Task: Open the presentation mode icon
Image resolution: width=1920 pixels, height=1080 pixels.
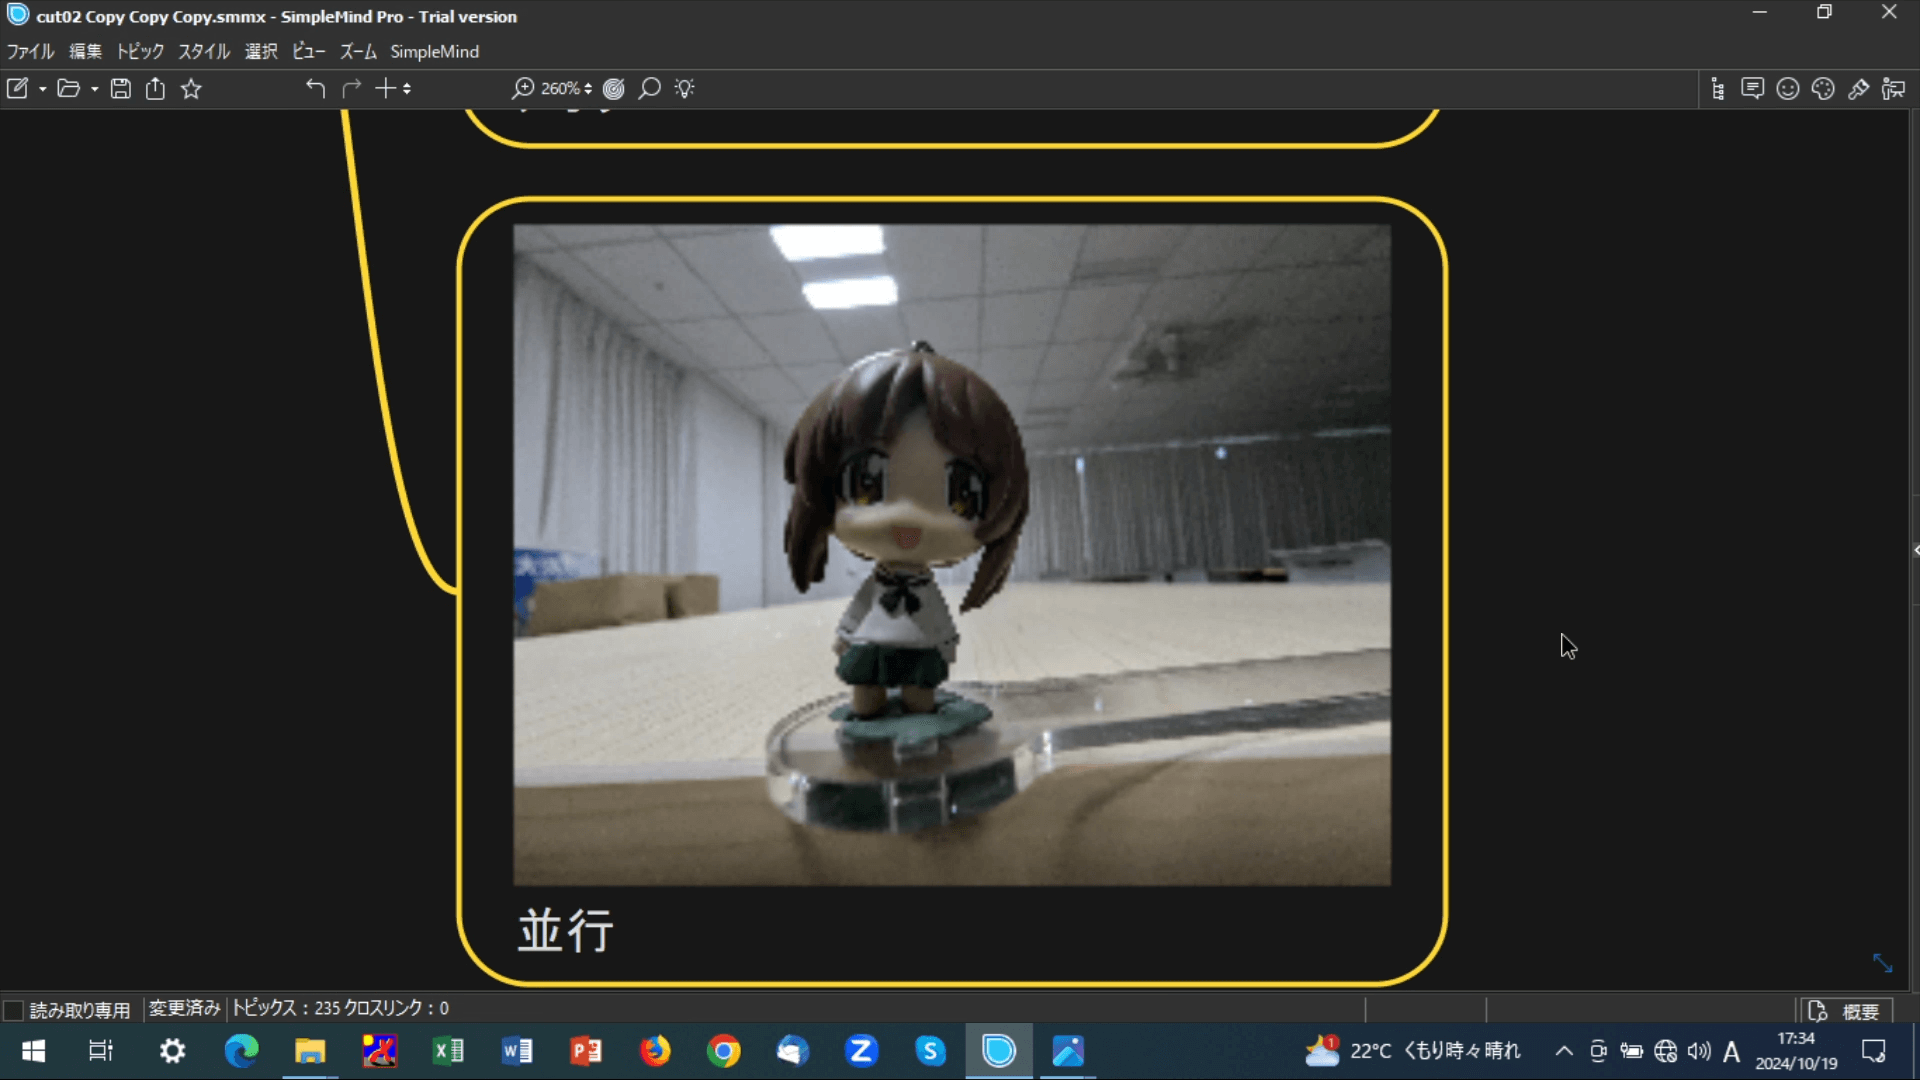Action: pyautogui.click(x=1893, y=89)
